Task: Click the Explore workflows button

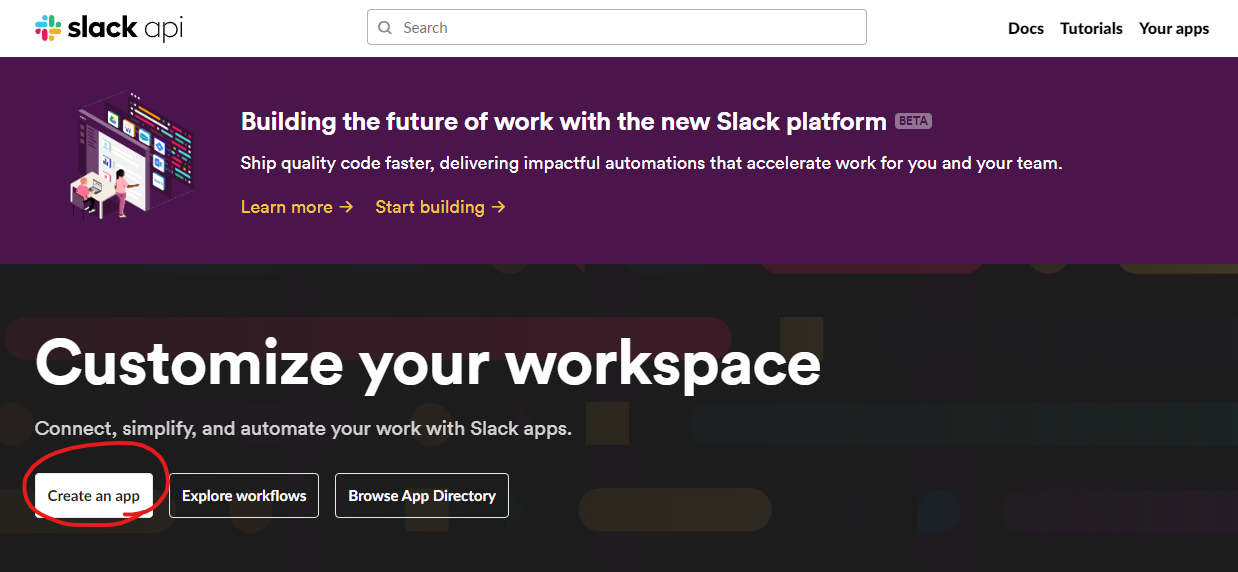Action: click(244, 496)
